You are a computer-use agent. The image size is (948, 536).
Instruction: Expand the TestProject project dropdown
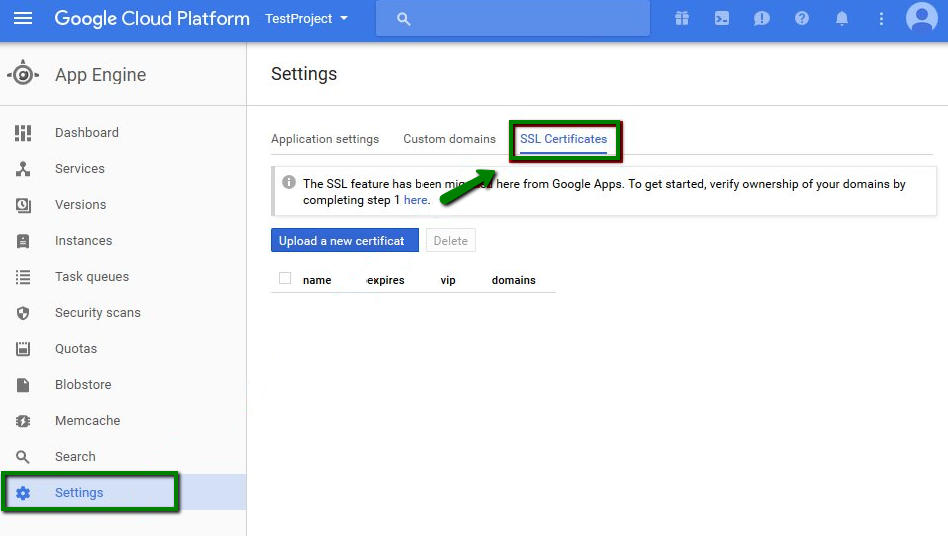click(307, 19)
